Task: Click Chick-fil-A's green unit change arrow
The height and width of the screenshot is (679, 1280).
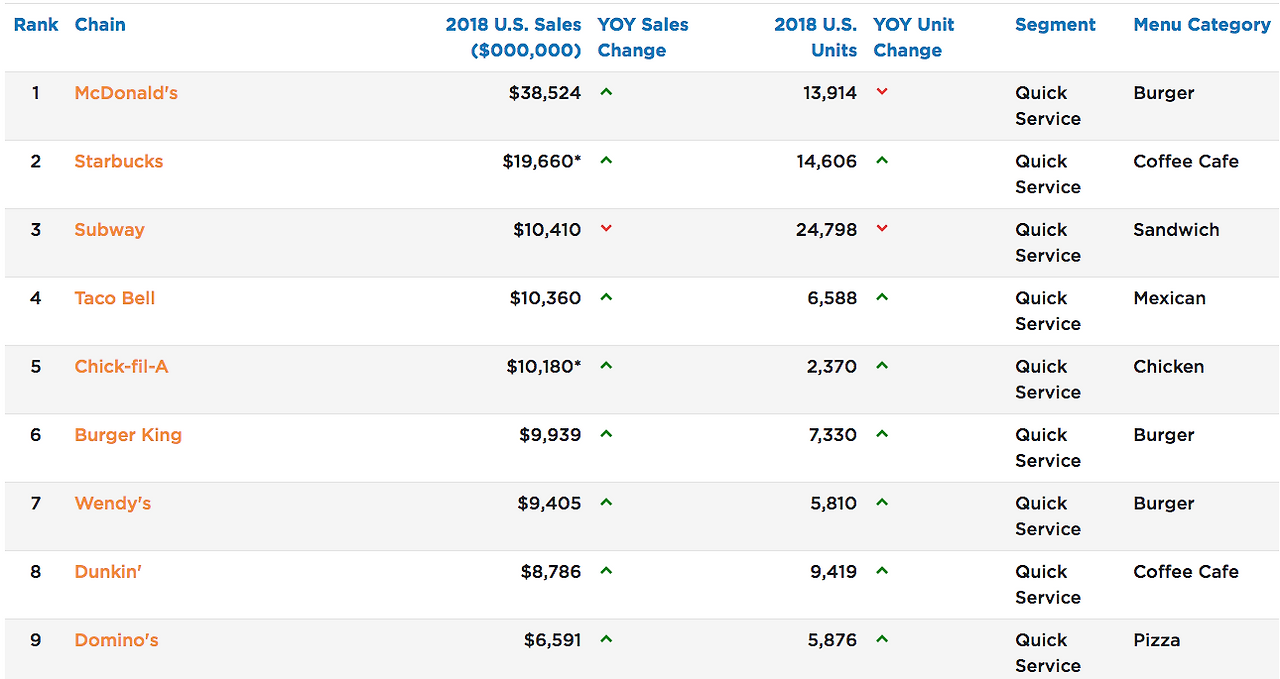Action: tap(882, 366)
